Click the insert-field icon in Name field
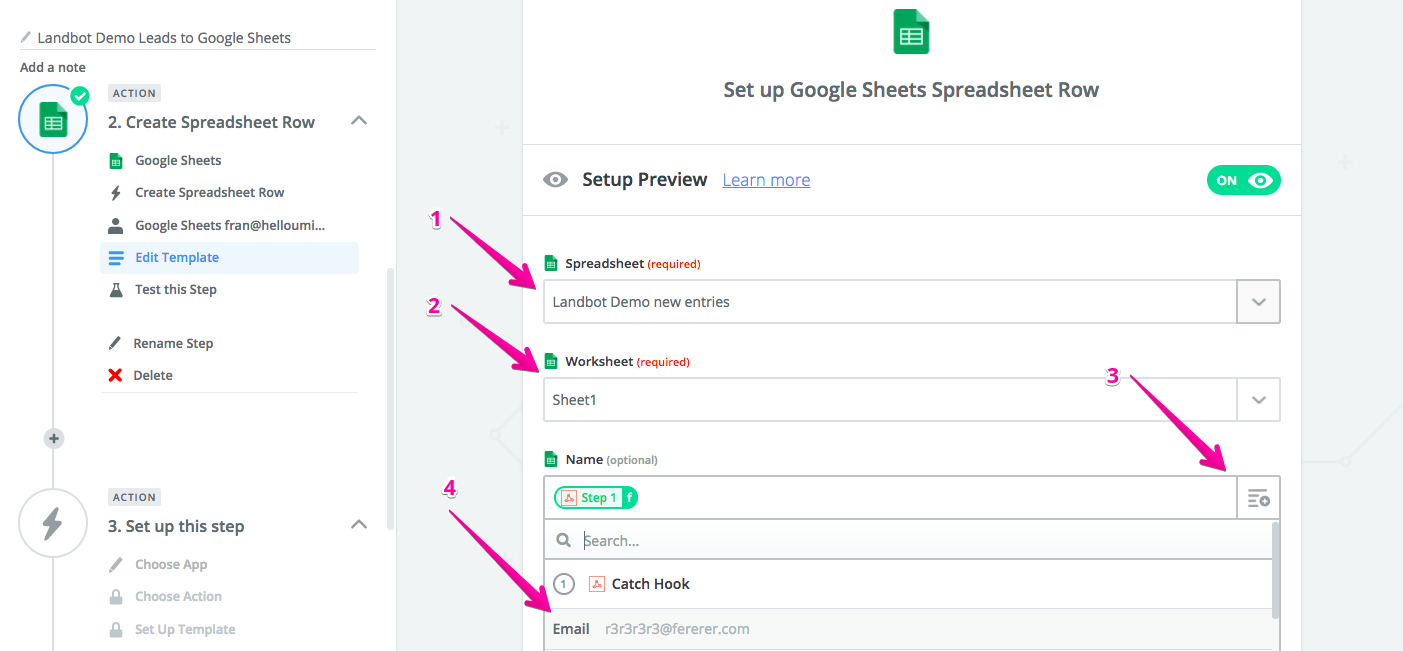The height and width of the screenshot is (651, 1403). pyautogui.click(x=1258, y=498)
